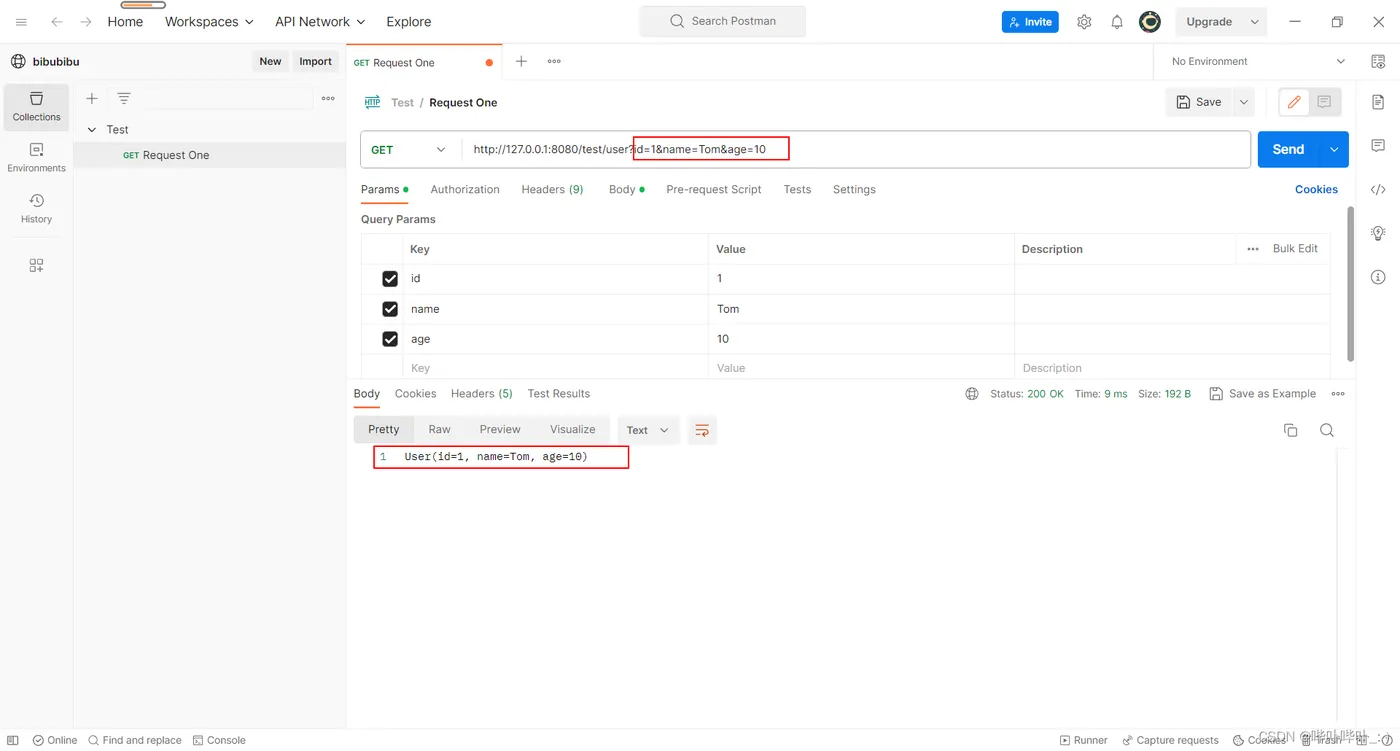The height and width of the screenshot is (751, 1400).
Task: Click Bulk Edit for query params
Action: (x=1295, y=249)
